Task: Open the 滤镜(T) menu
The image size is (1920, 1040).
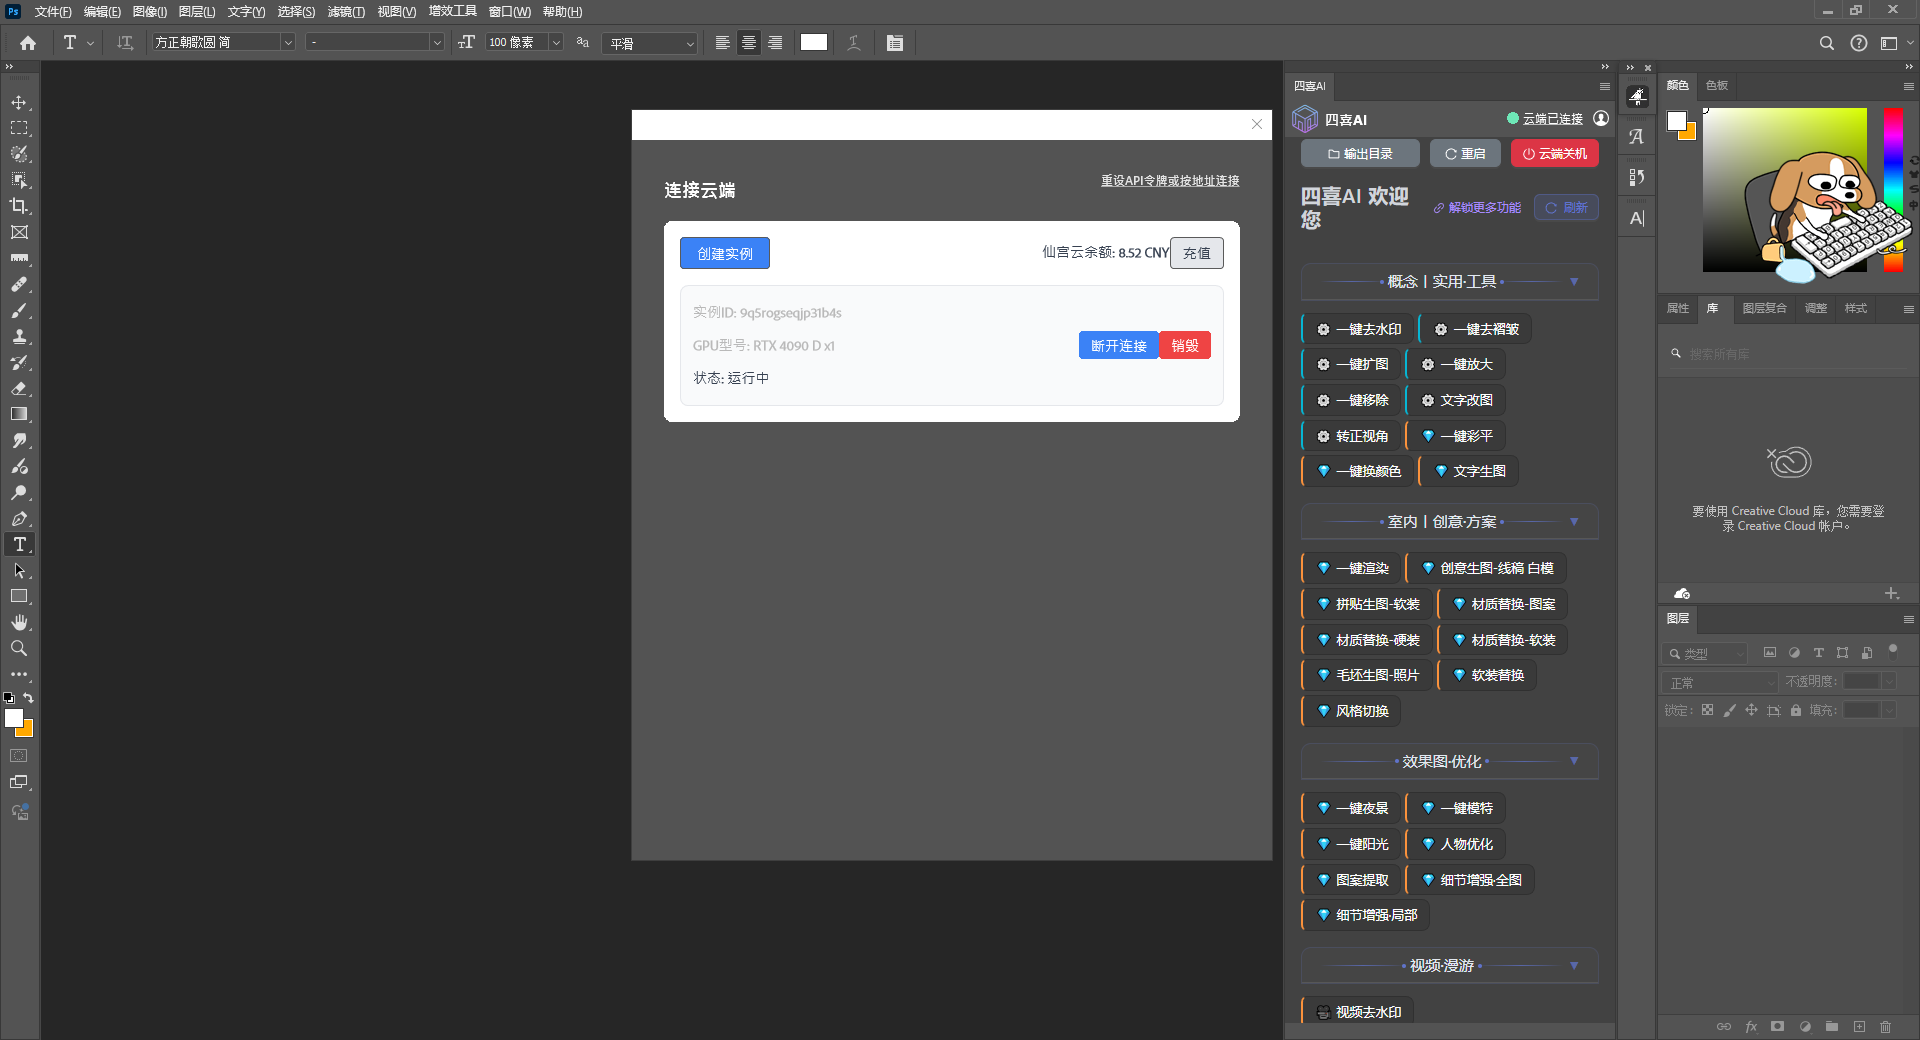Action: point(346,12)
